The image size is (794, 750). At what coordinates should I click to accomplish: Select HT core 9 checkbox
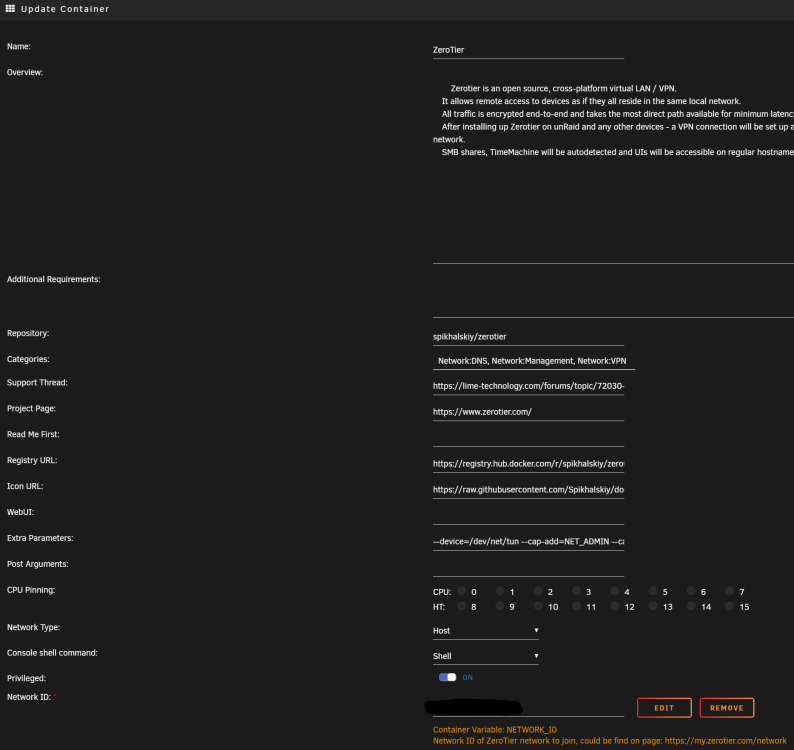[500, 606]
